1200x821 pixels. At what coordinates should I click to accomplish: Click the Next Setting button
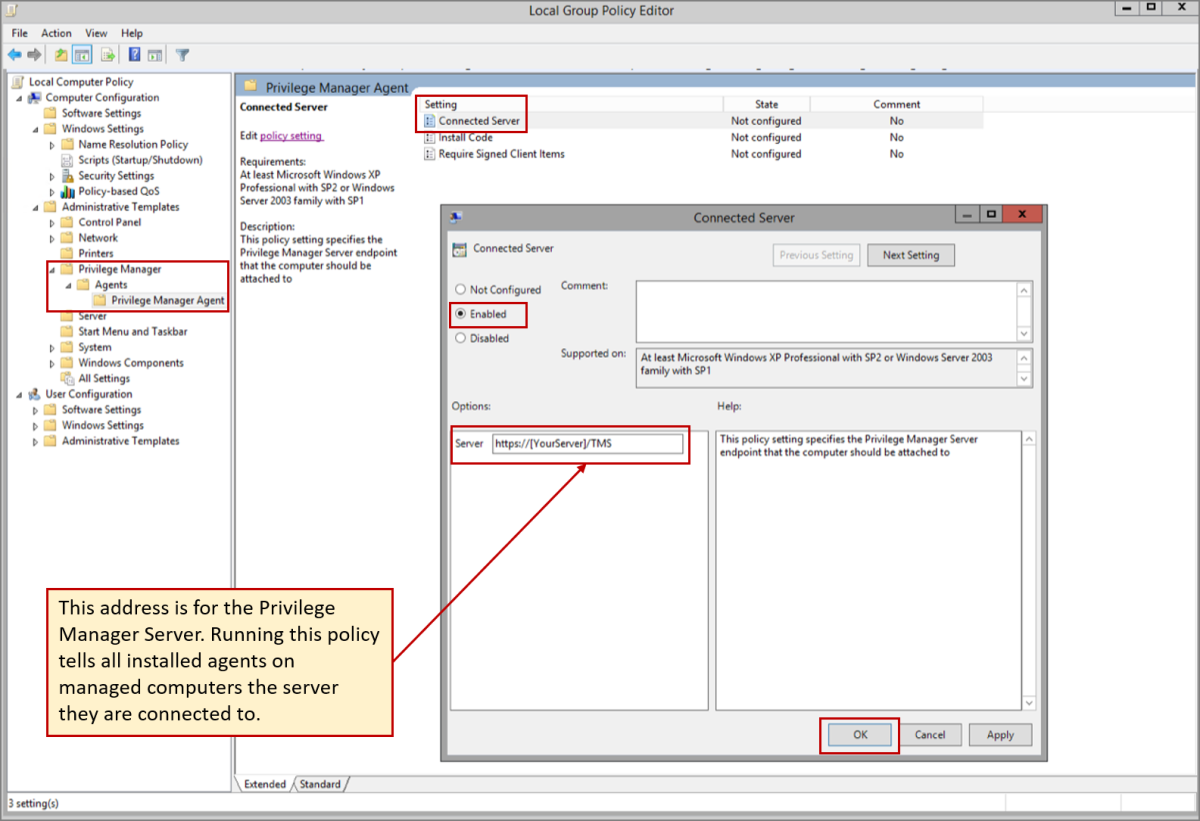pyautogui.click(x=910, y=255)
